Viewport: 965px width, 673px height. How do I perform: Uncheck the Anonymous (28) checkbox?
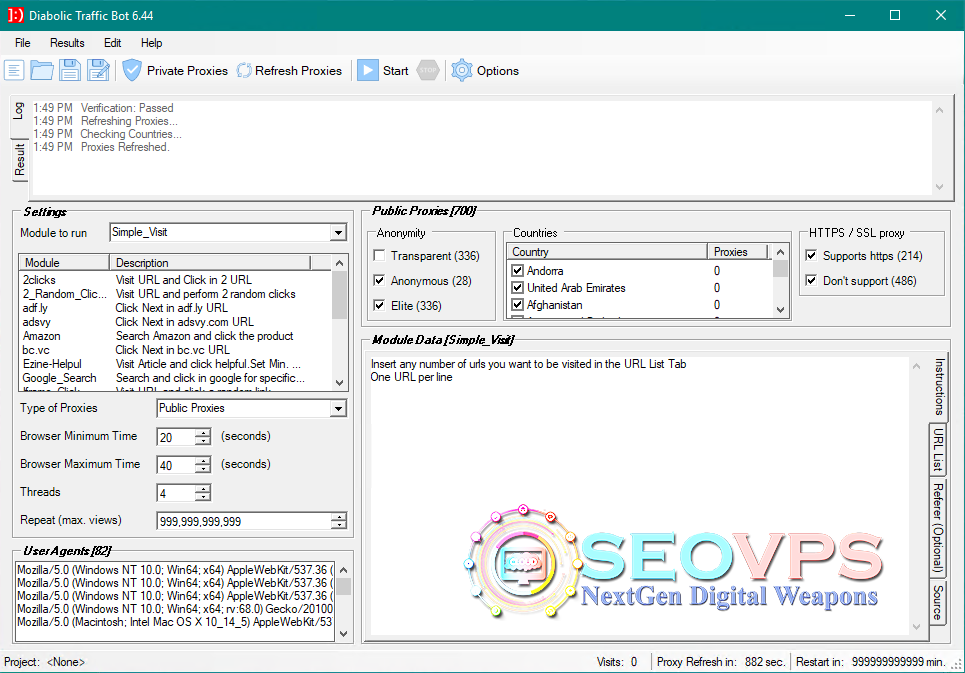point(380,281)
